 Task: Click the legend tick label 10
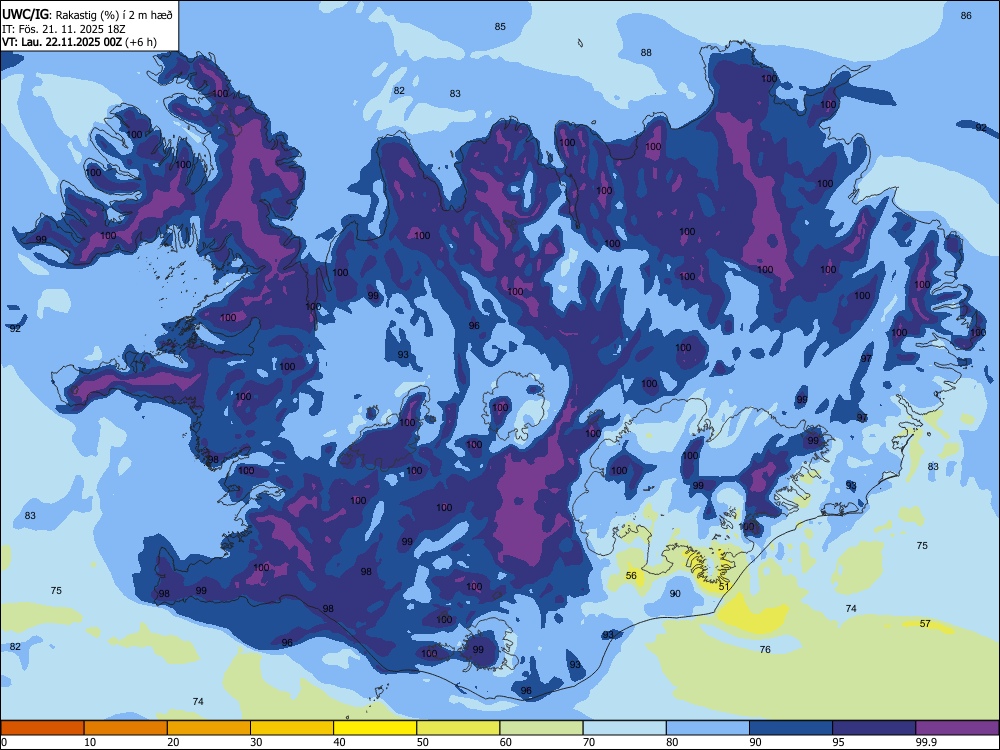point(91,742)
